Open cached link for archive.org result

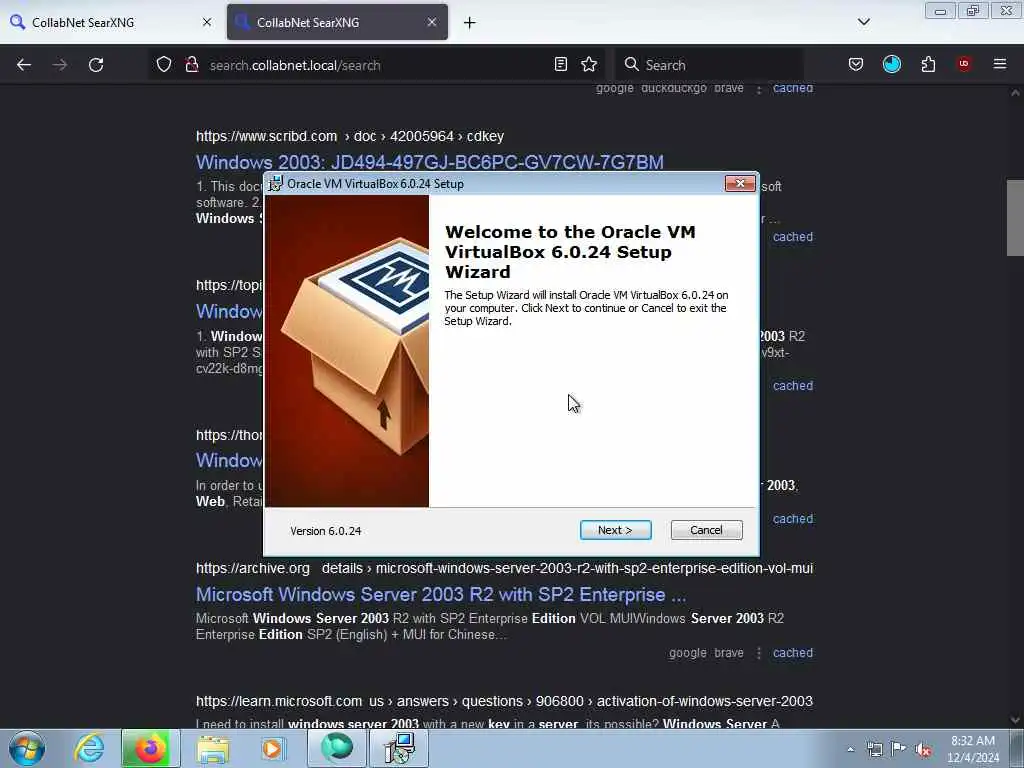pos(793,653)
